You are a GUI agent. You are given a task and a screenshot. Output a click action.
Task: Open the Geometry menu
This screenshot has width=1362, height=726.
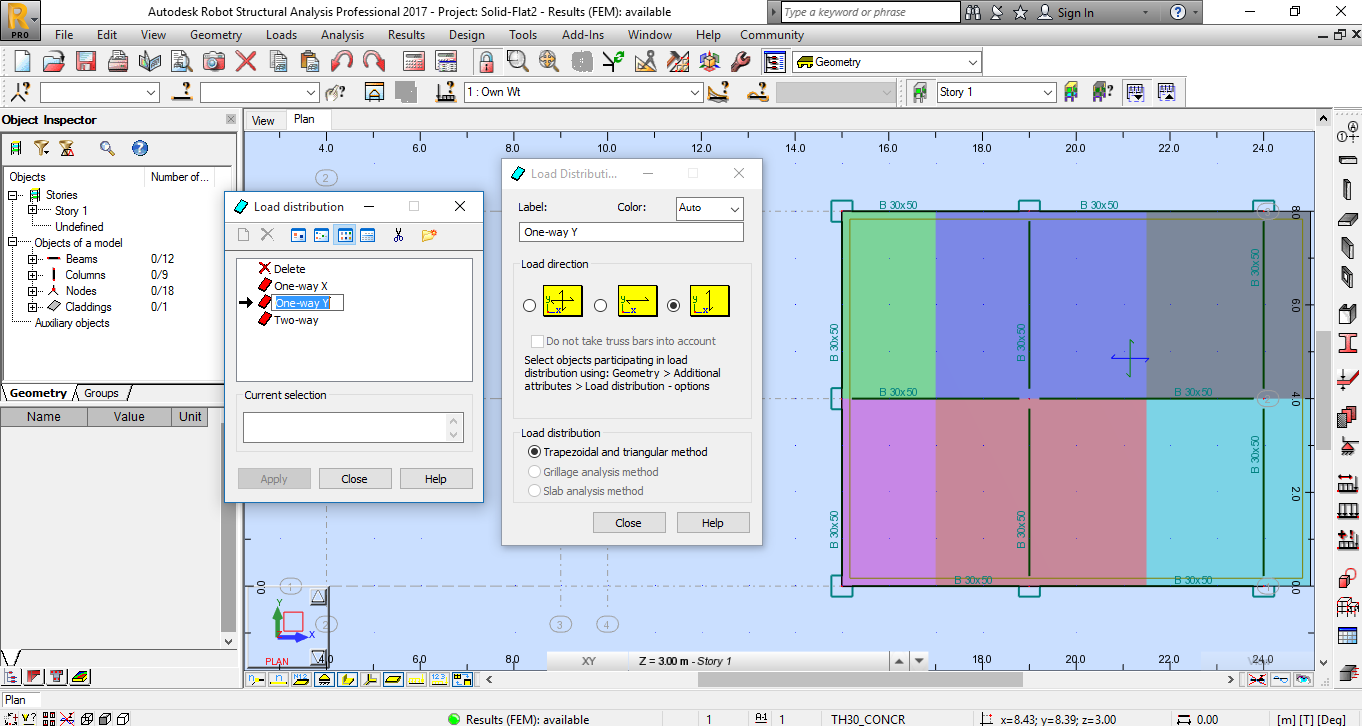[x=216, y=35]
